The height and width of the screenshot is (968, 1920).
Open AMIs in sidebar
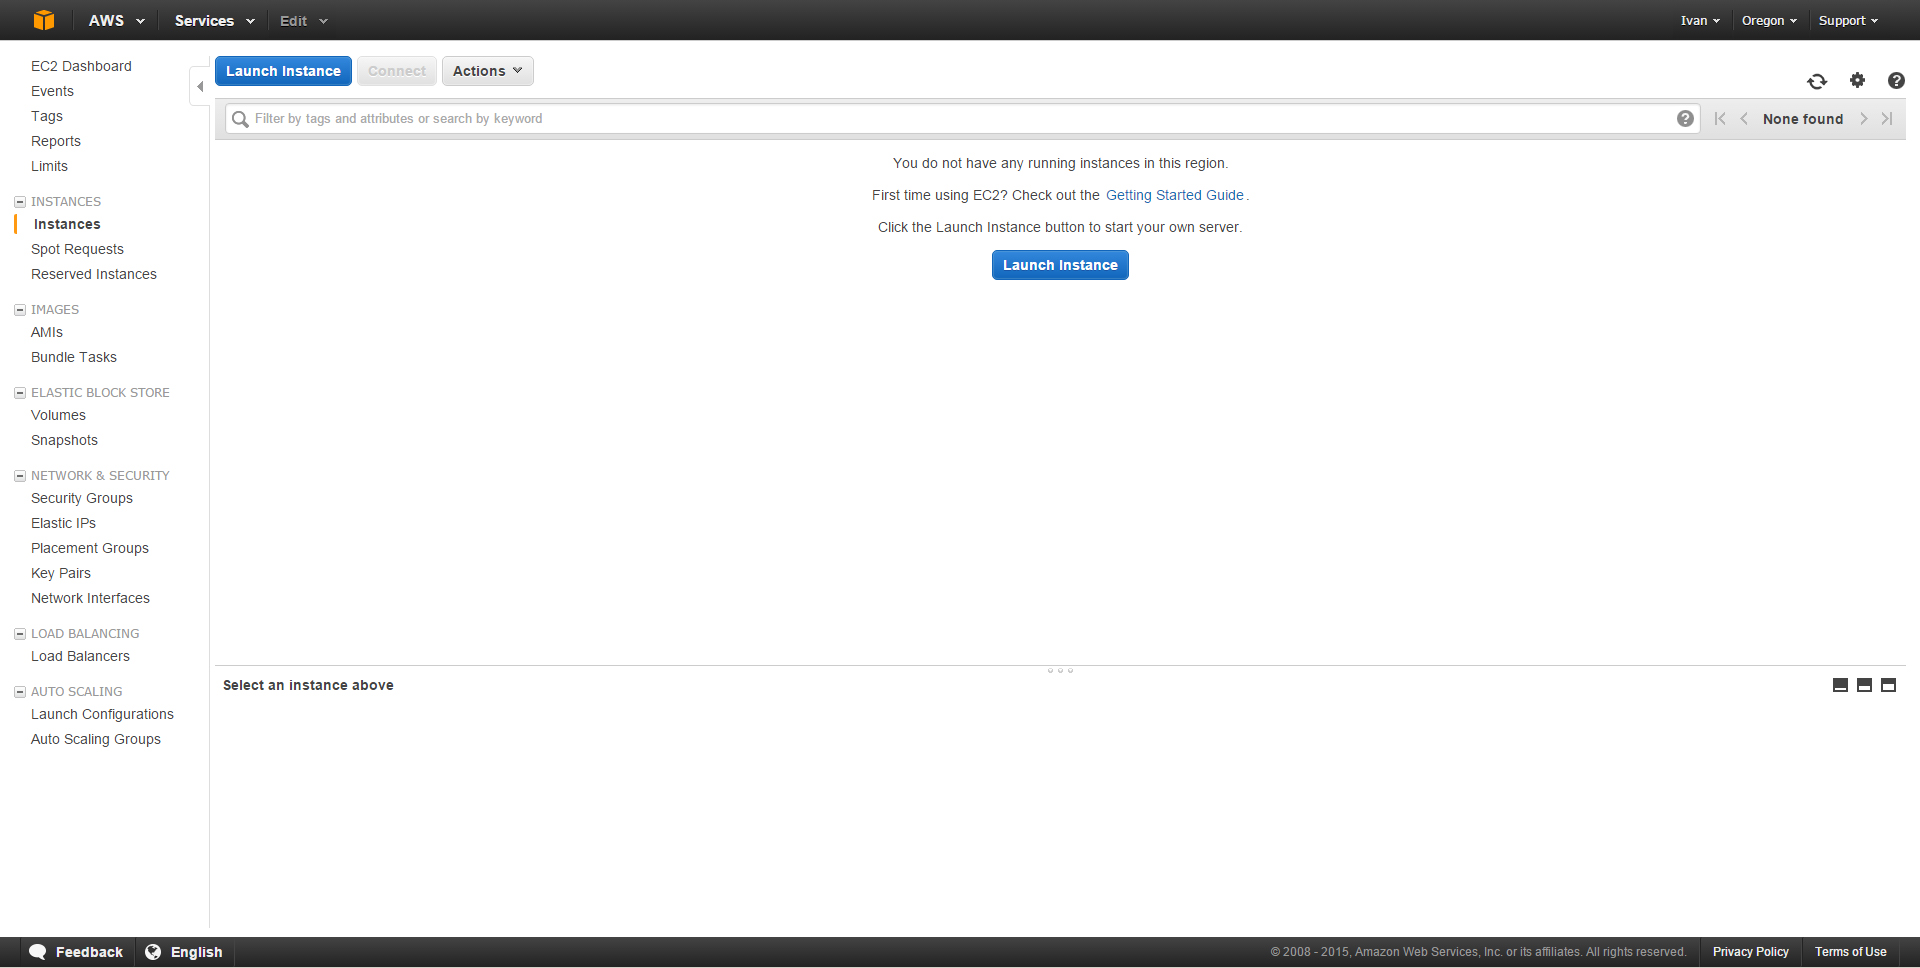(47, 332)
